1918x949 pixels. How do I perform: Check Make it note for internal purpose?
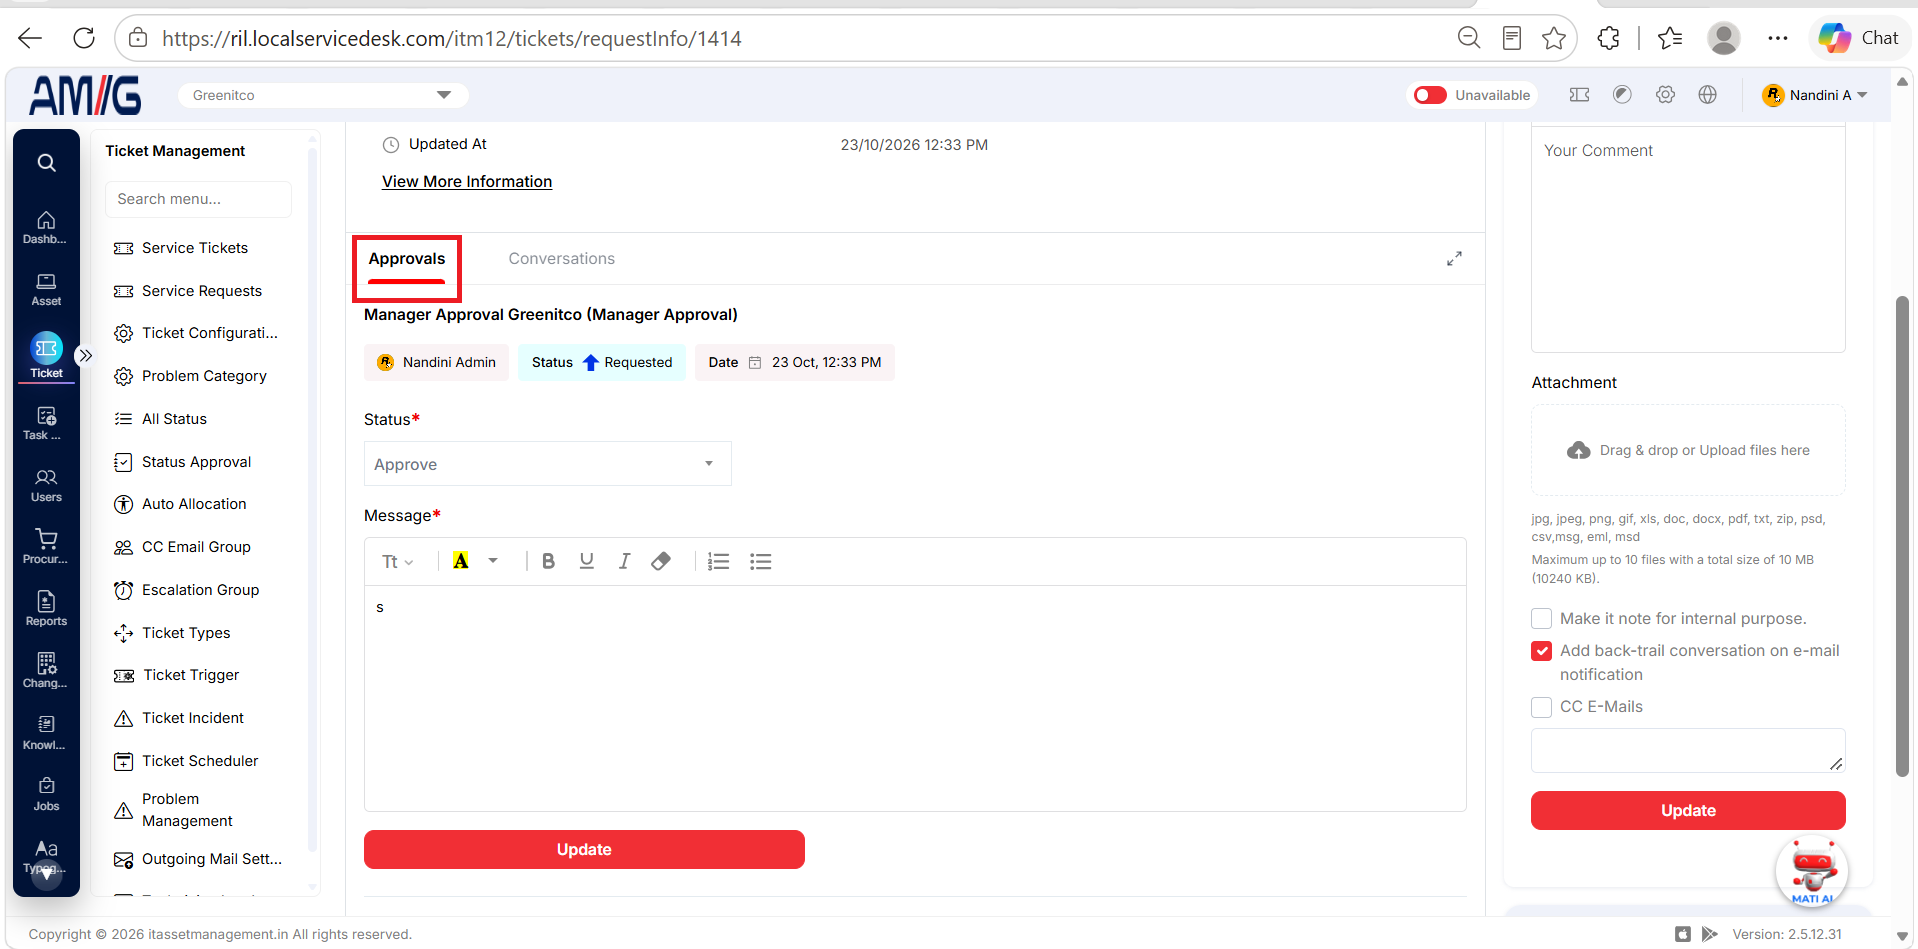(x=1541, y=619)
